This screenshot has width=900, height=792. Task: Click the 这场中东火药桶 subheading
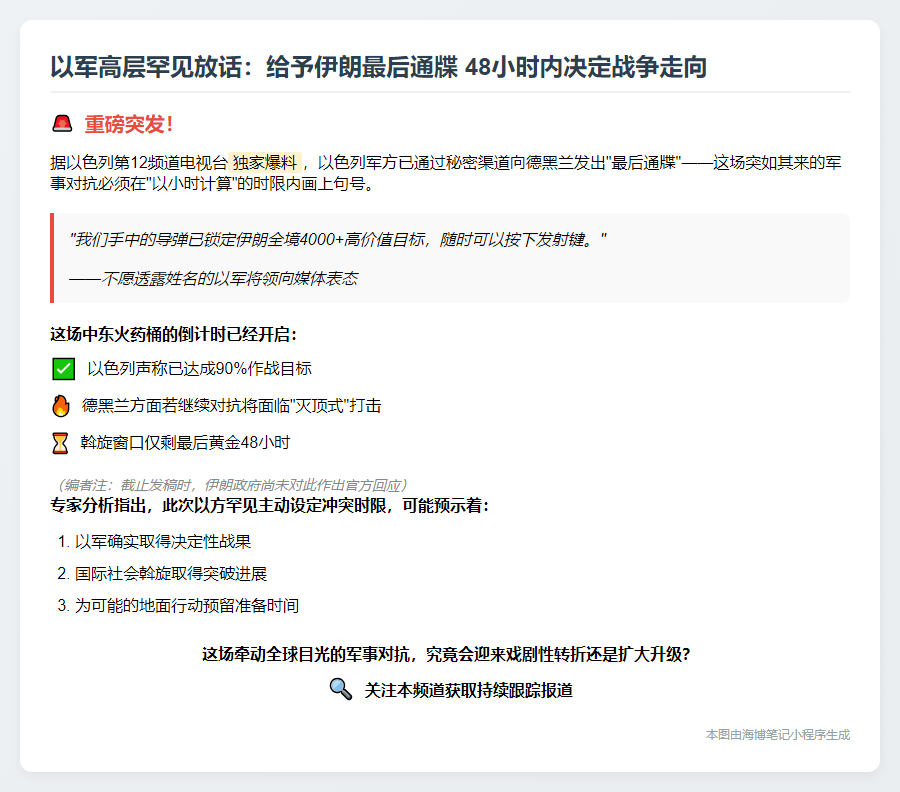point(173,334)
